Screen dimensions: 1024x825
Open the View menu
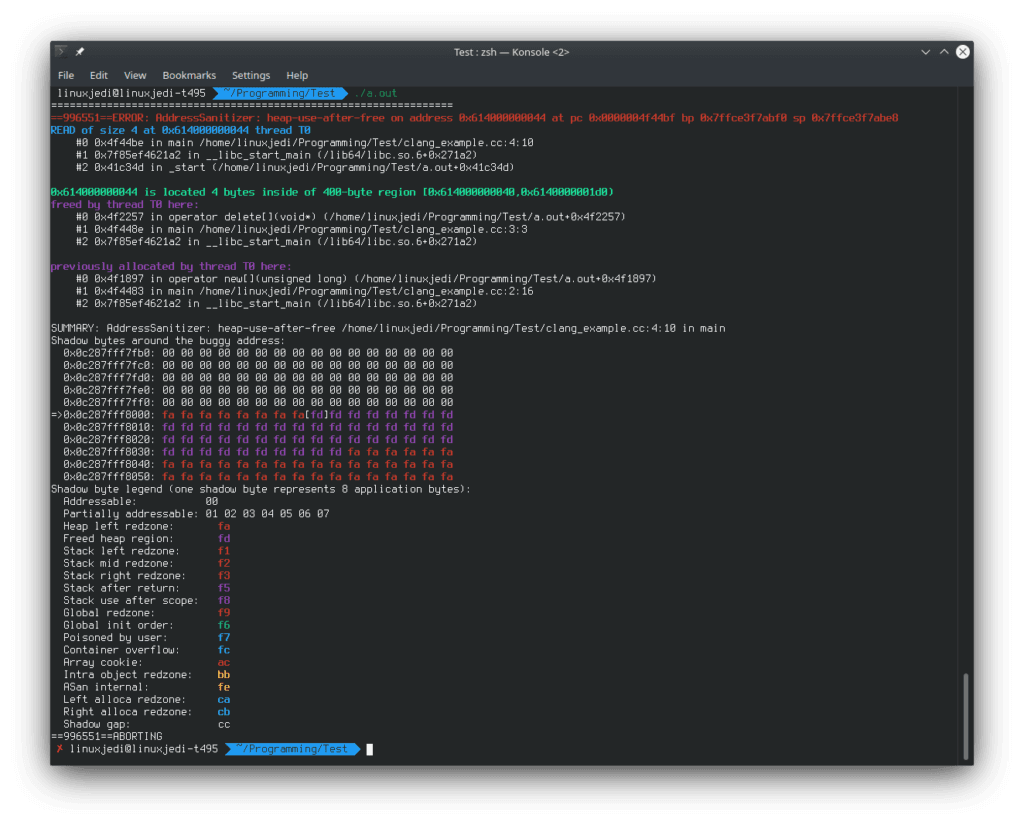coord(134,75)
